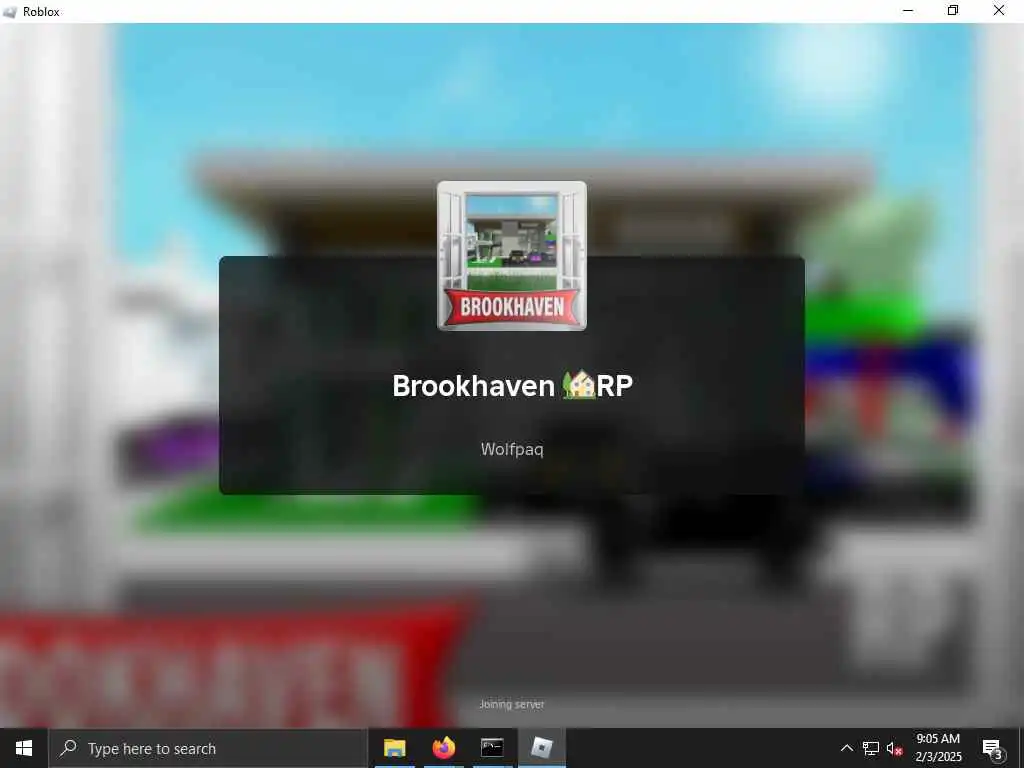Open the Windows Start menu
Viewport: 1024px width, 768px height.
[24, 748]
